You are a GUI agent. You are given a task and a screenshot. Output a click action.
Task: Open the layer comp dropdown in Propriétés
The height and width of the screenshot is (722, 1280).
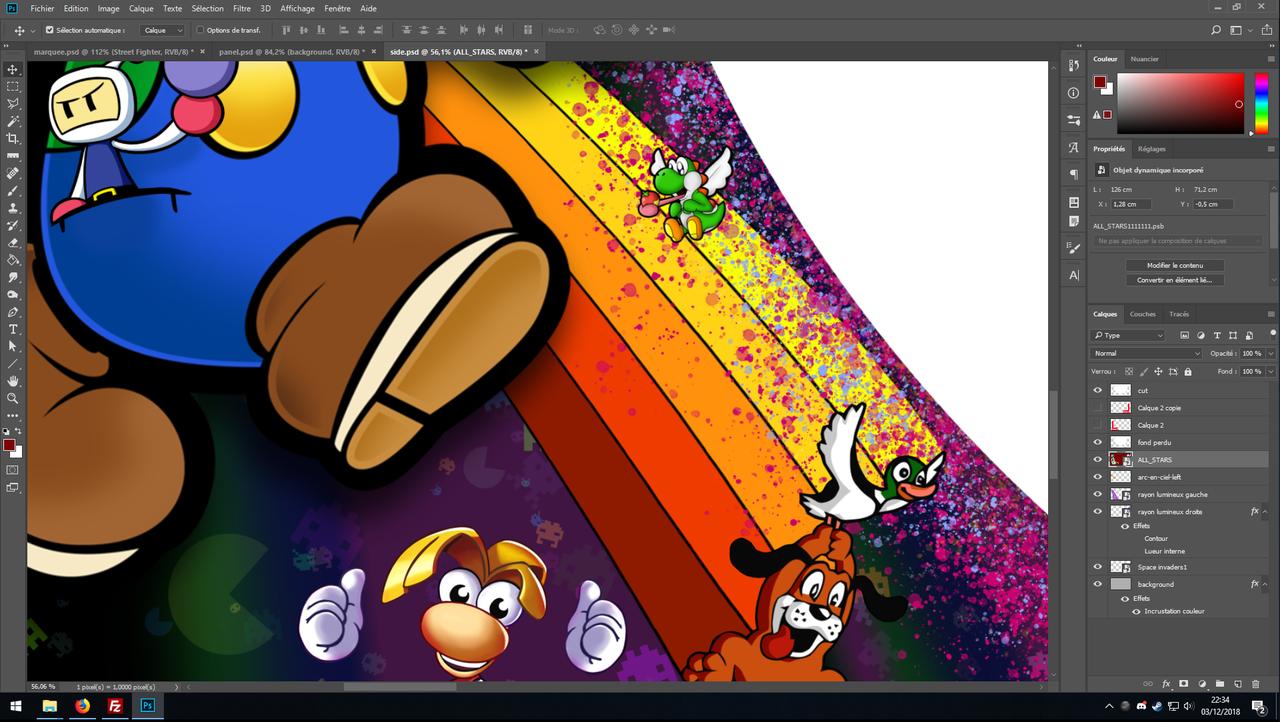[1178, 241]
